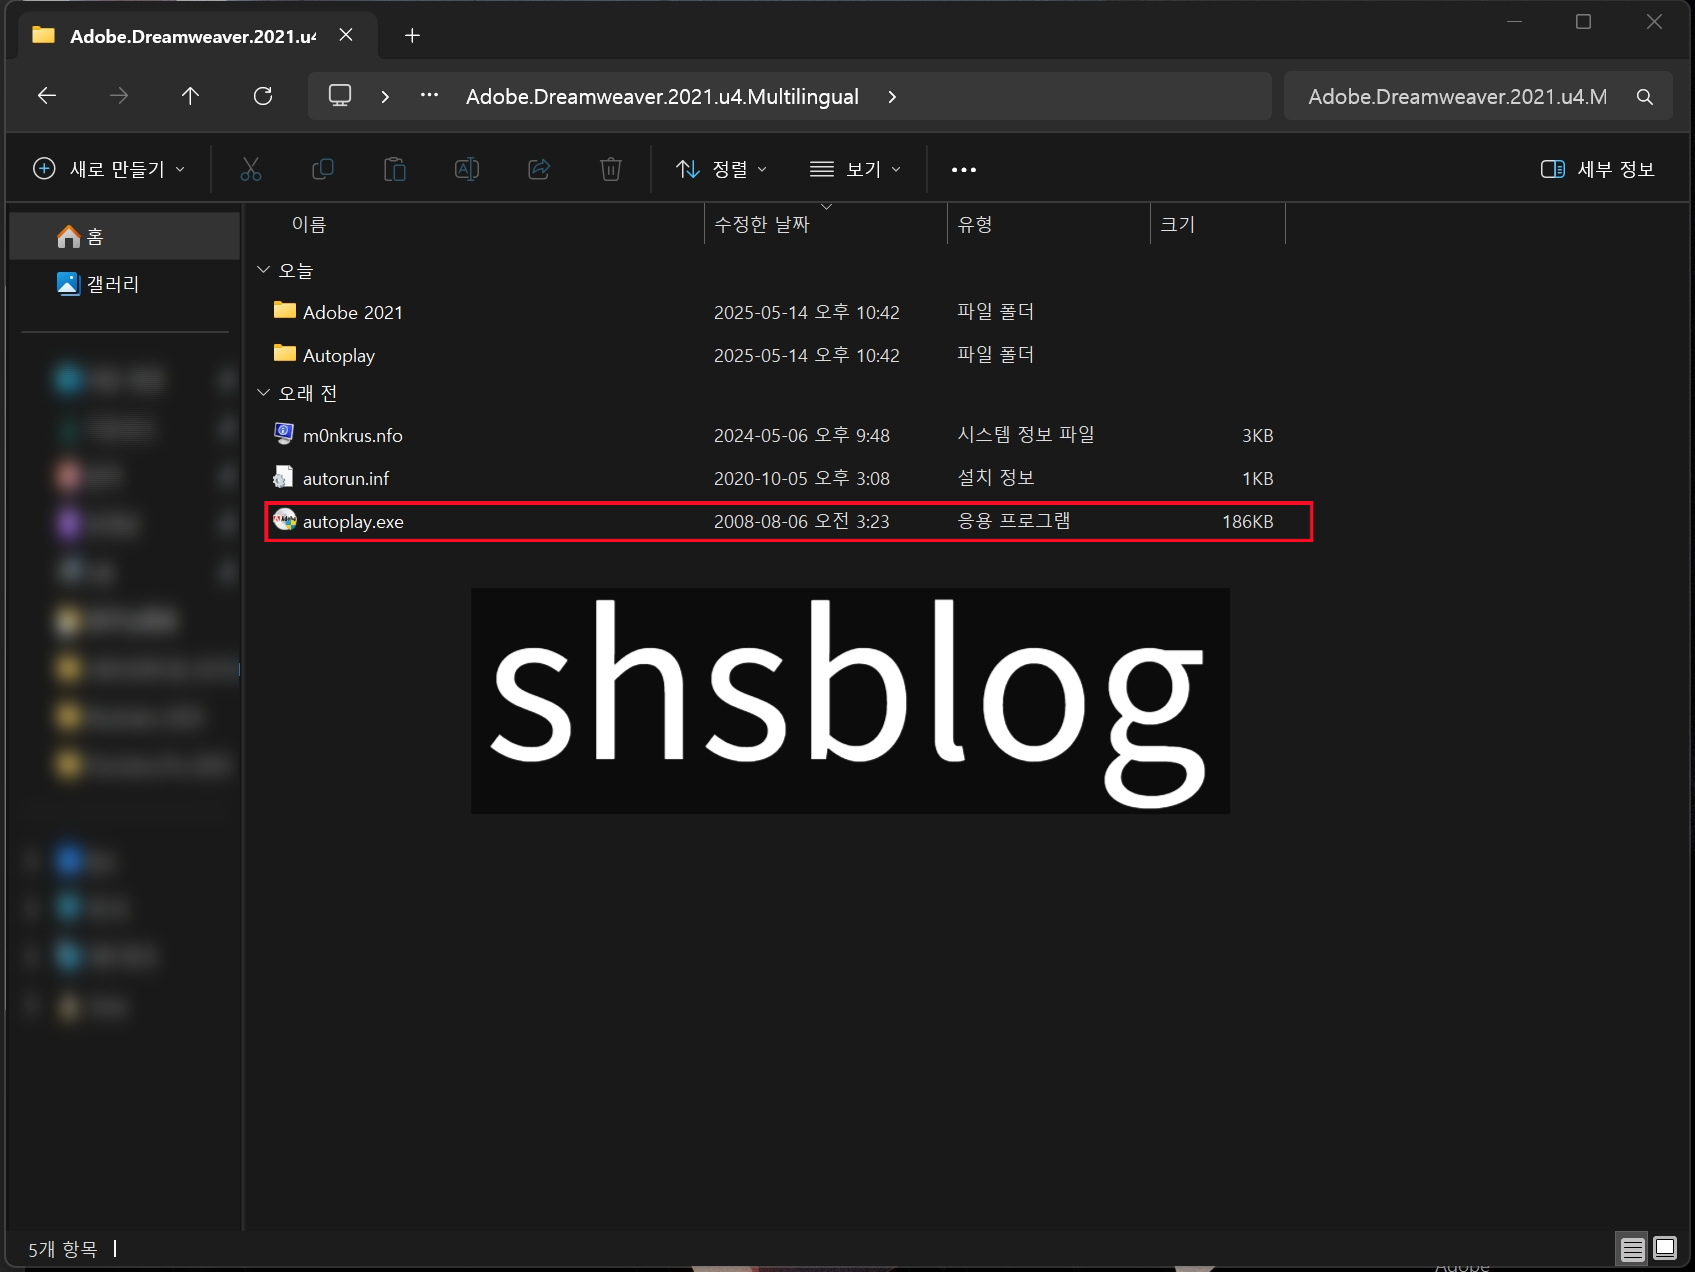Click the Copy icon in toolbar
The width and height of the screenshot is (1695, 1272).
[323, 169]
